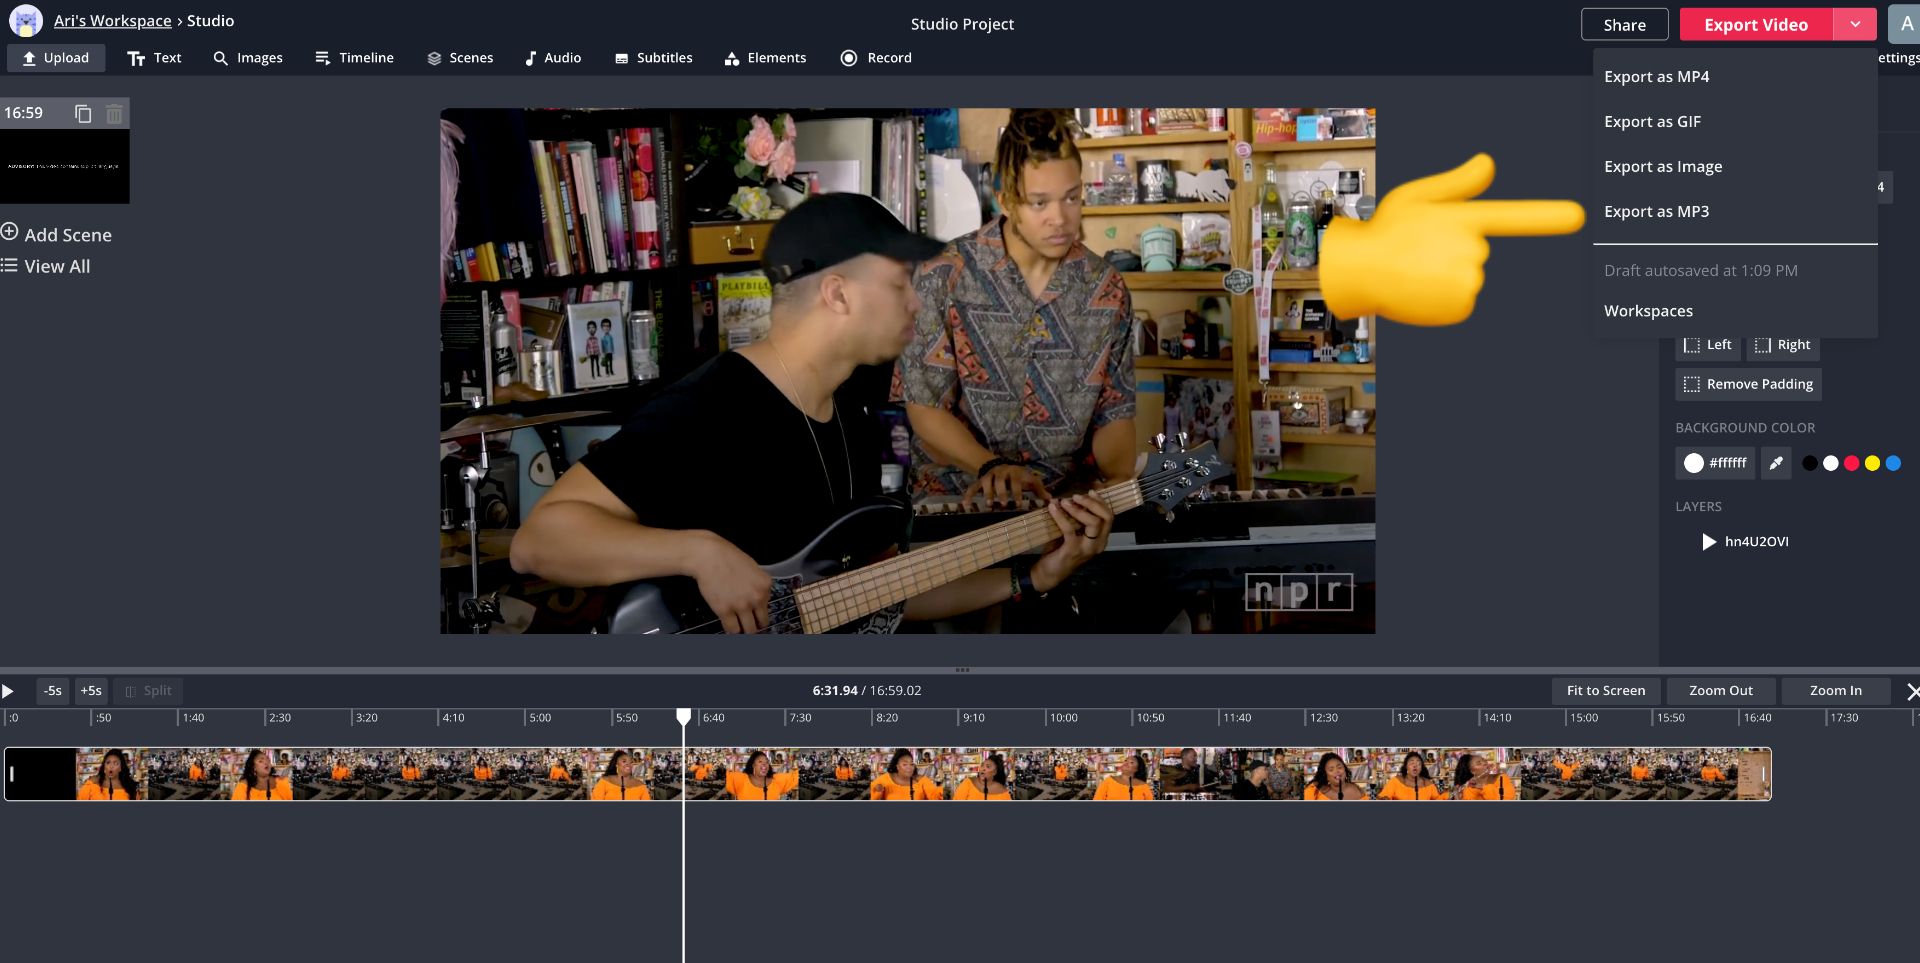
Task: Open the Elements library
Action: pyautogui.click(x=765, y=57)
